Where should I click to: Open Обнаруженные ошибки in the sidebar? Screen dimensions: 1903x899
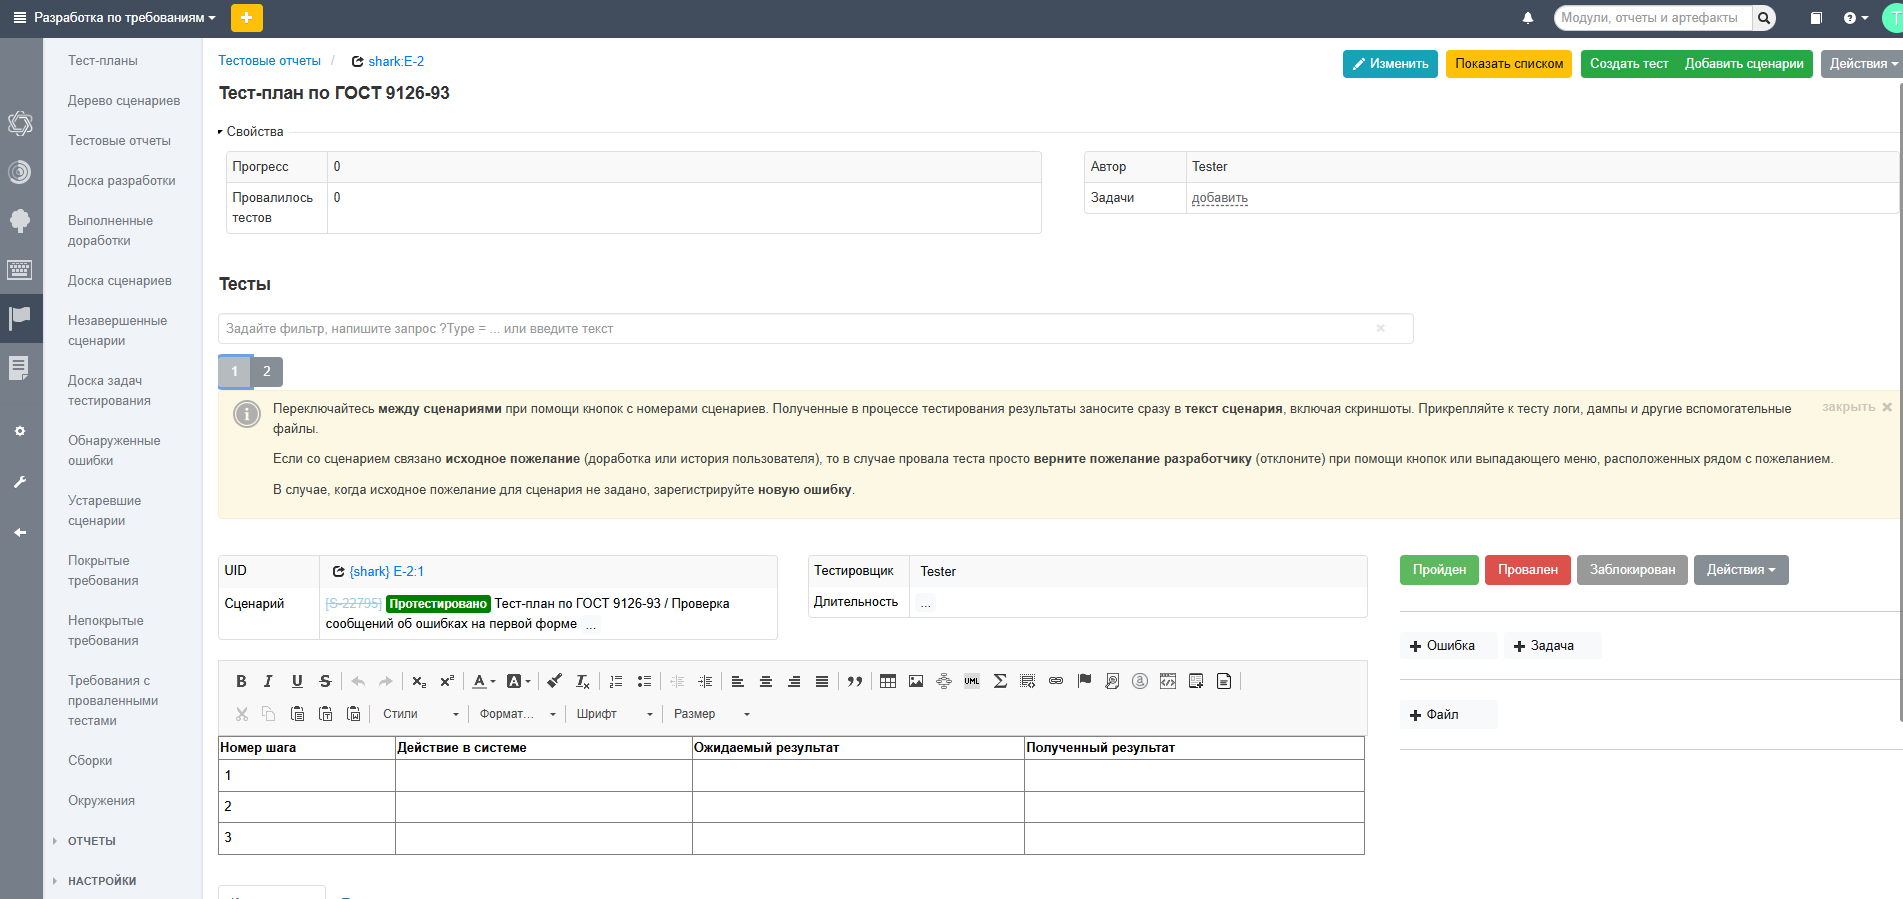coord(114,451)
